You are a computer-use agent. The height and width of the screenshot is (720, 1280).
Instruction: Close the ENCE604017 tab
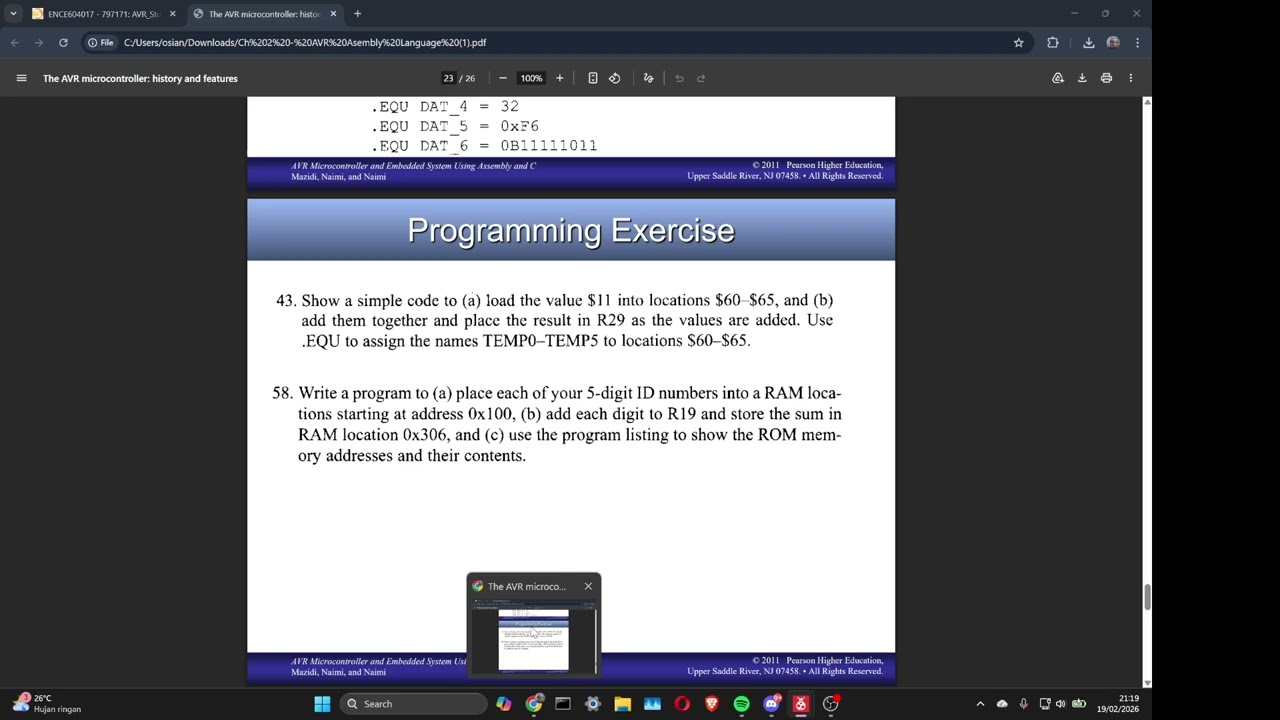172,14
